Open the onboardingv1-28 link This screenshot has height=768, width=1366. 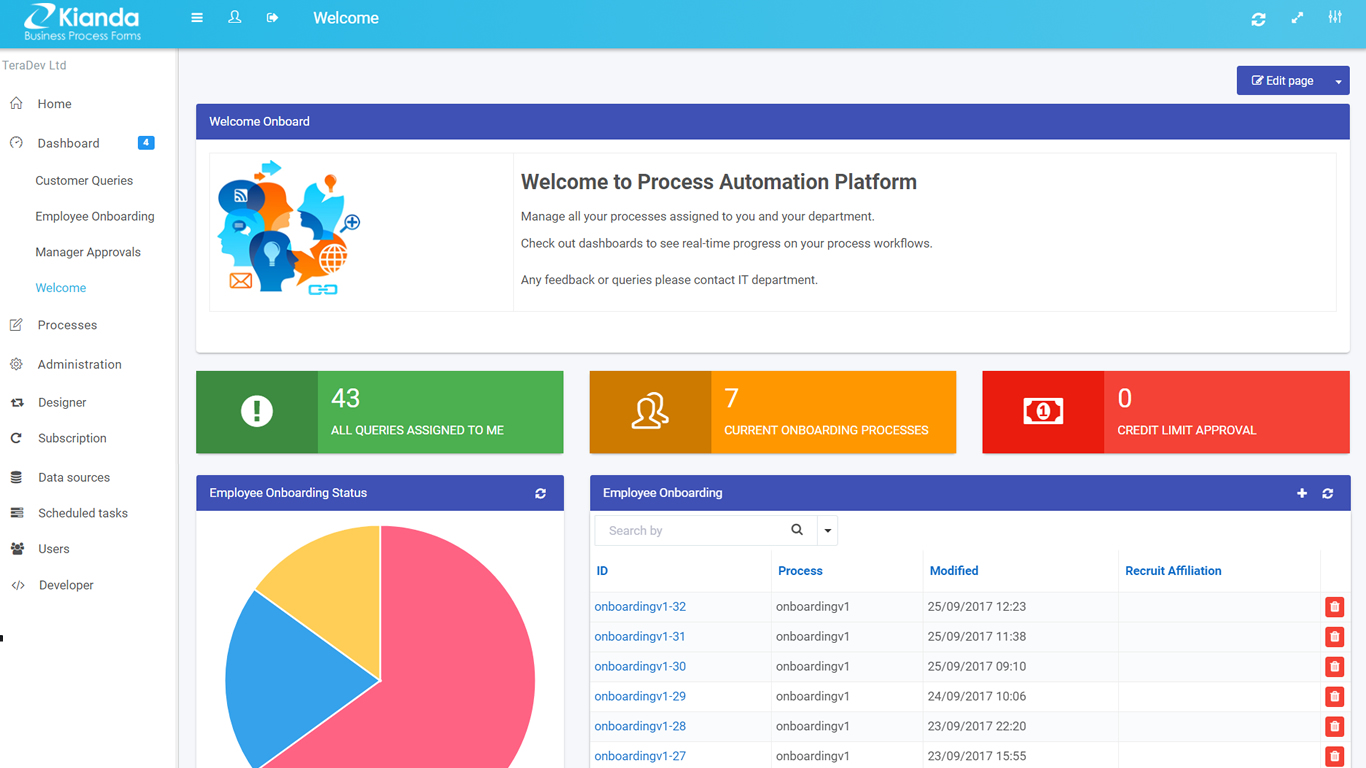click(640, 727)
